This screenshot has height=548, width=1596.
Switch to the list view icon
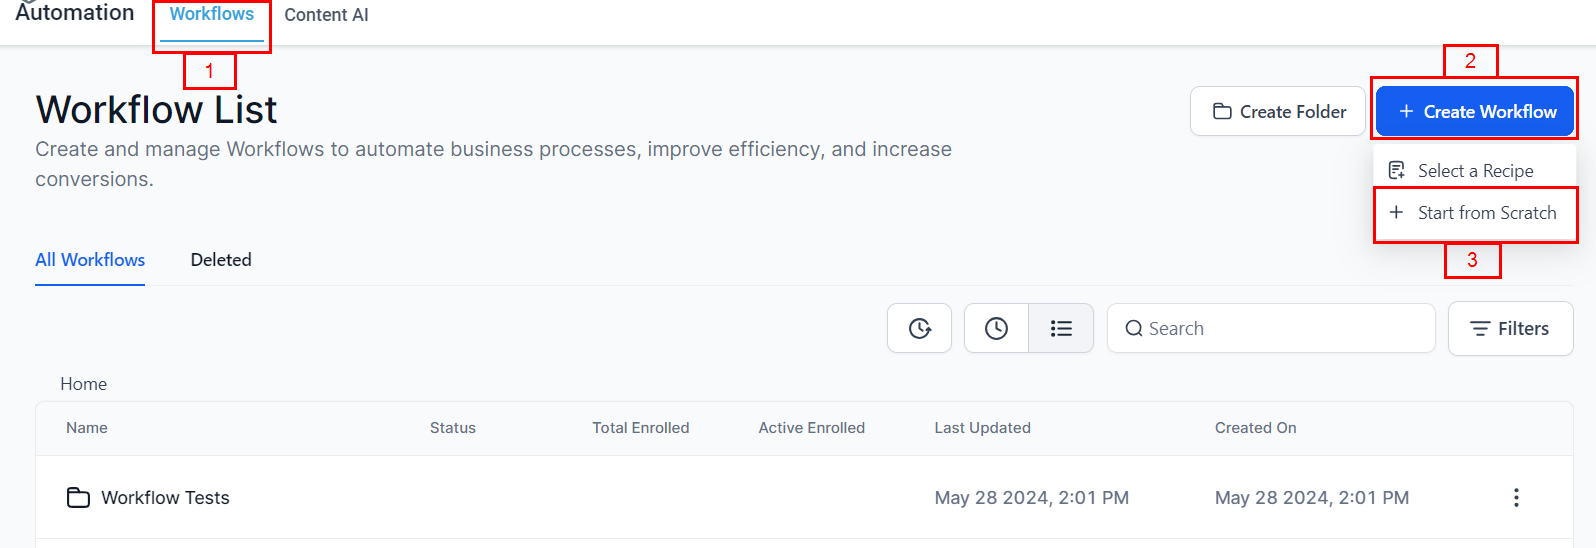(1061, 328)
